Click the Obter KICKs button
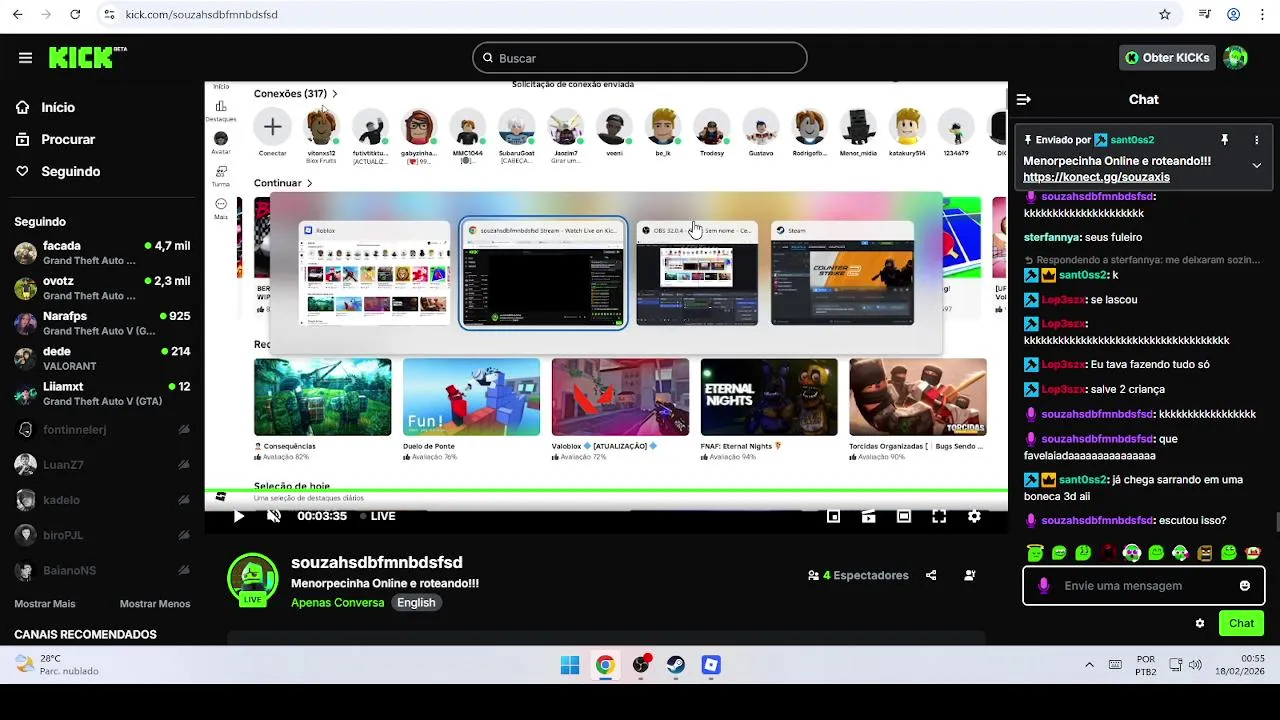 click(x=1167, y=58)
